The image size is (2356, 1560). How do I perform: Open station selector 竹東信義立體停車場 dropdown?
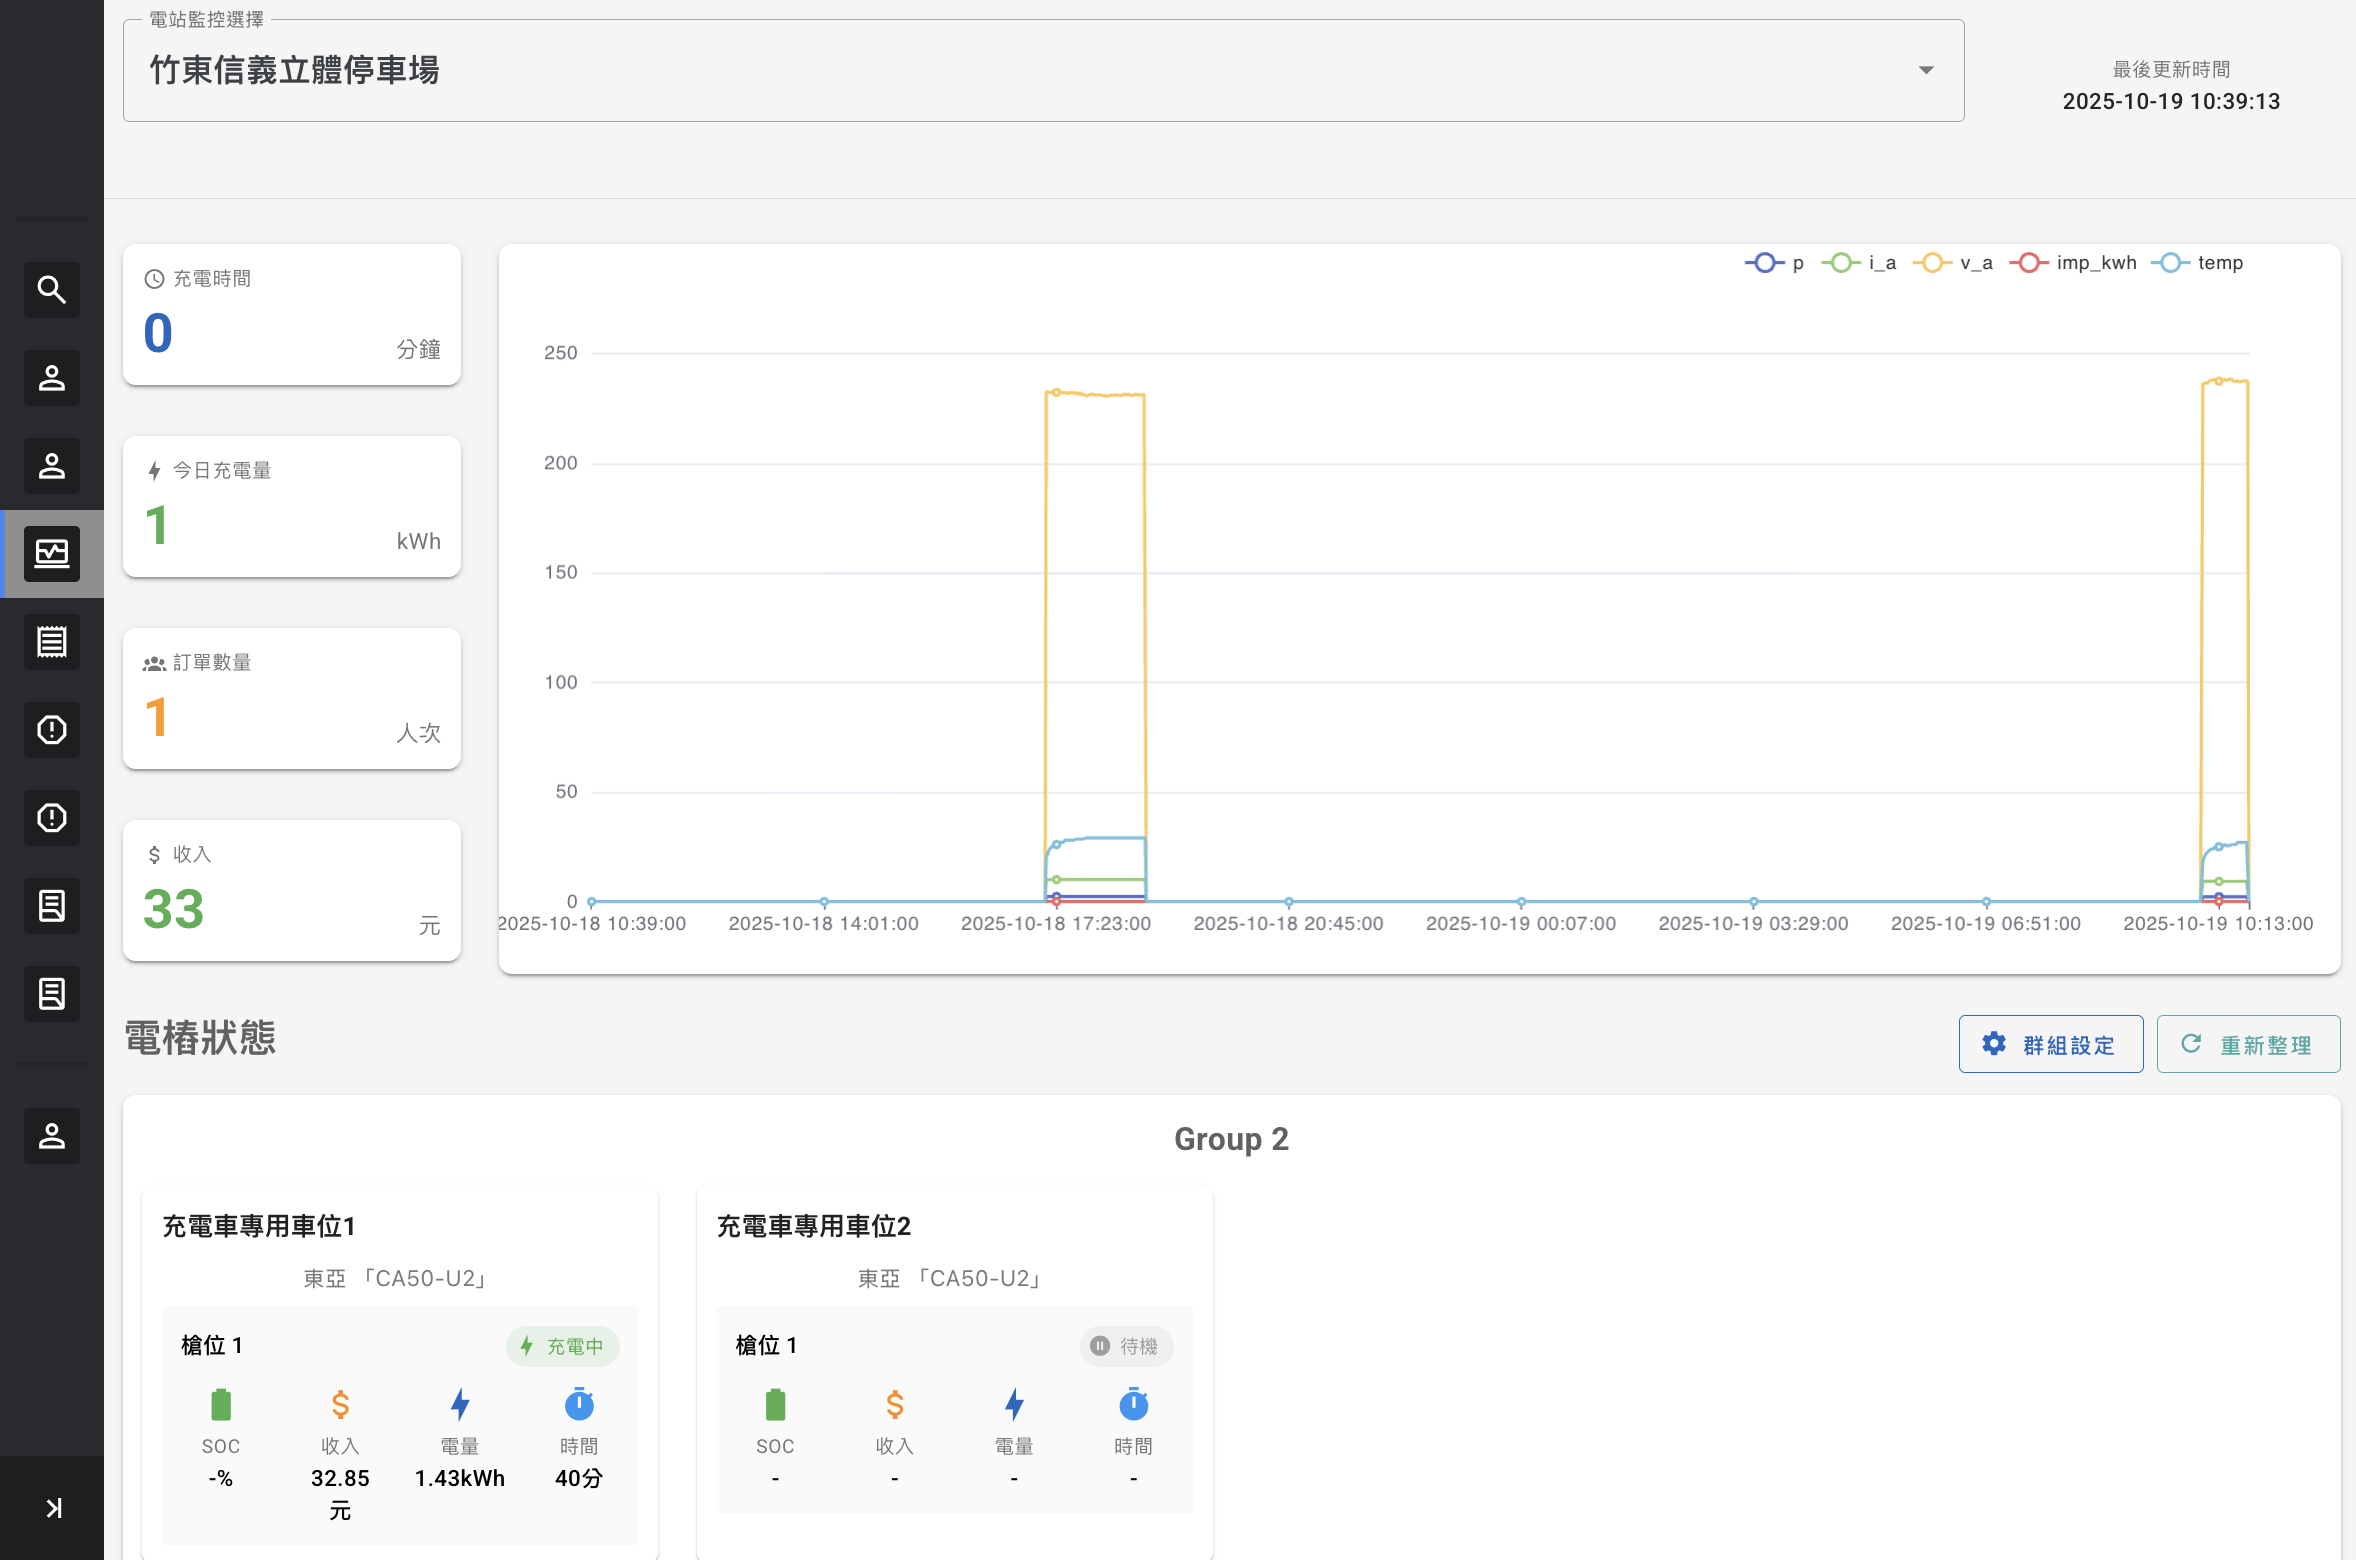click(1043, 71)
